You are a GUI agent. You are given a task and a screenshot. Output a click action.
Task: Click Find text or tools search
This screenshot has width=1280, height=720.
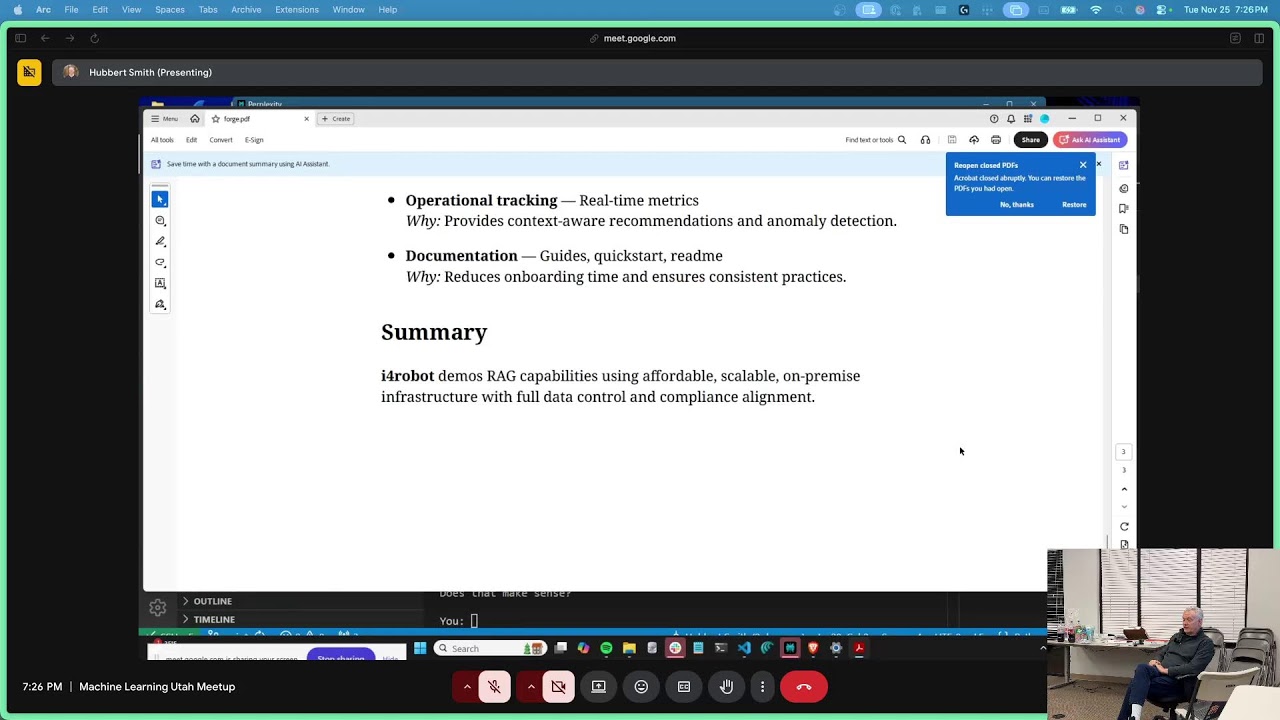(875, 140)
